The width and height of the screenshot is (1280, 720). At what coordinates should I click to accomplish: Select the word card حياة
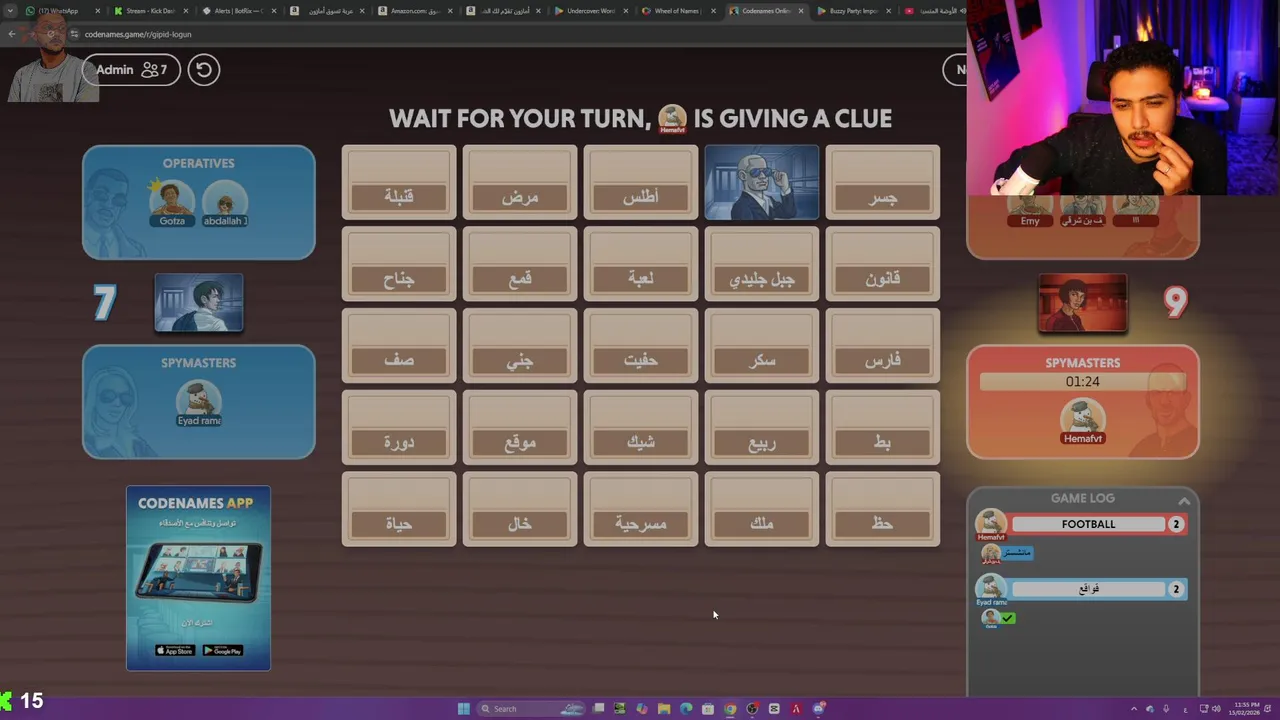click(x=399, y=510)
